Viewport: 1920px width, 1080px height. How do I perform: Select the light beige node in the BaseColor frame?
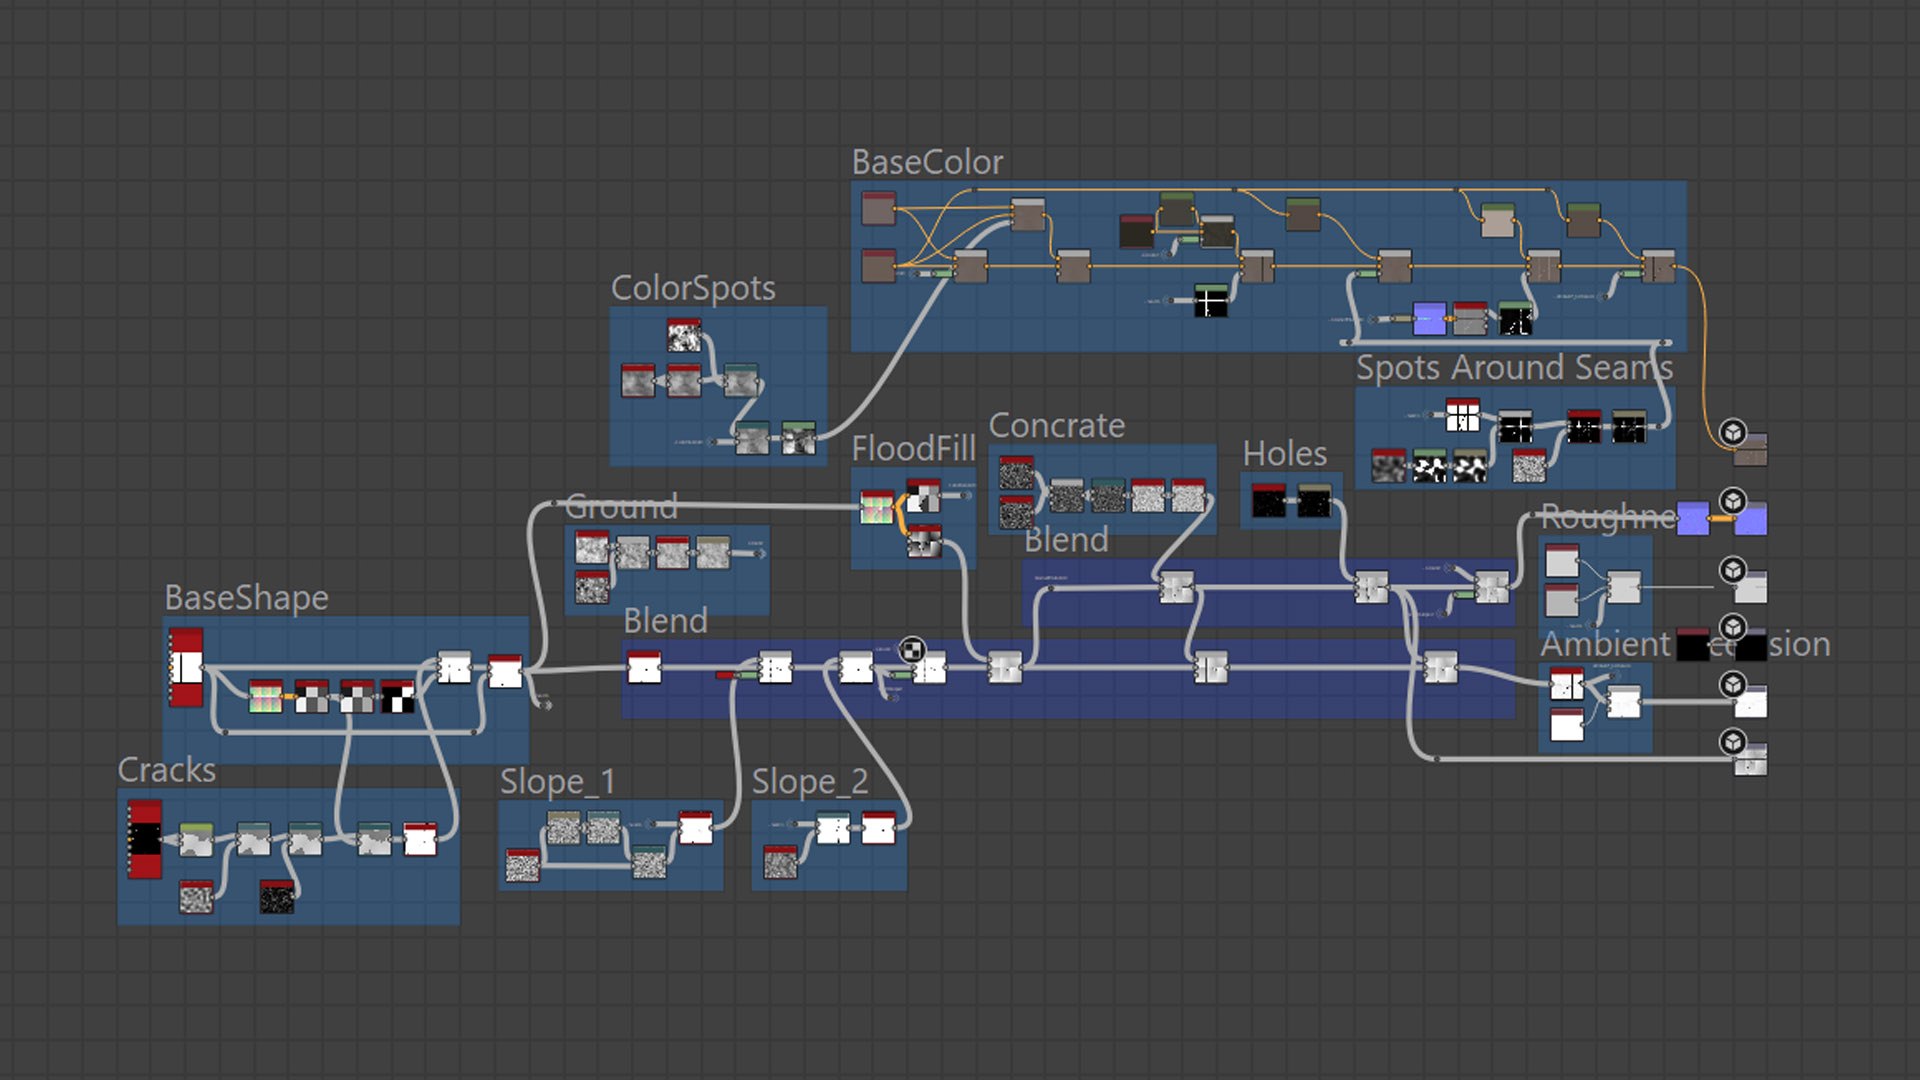[1497, 220]
